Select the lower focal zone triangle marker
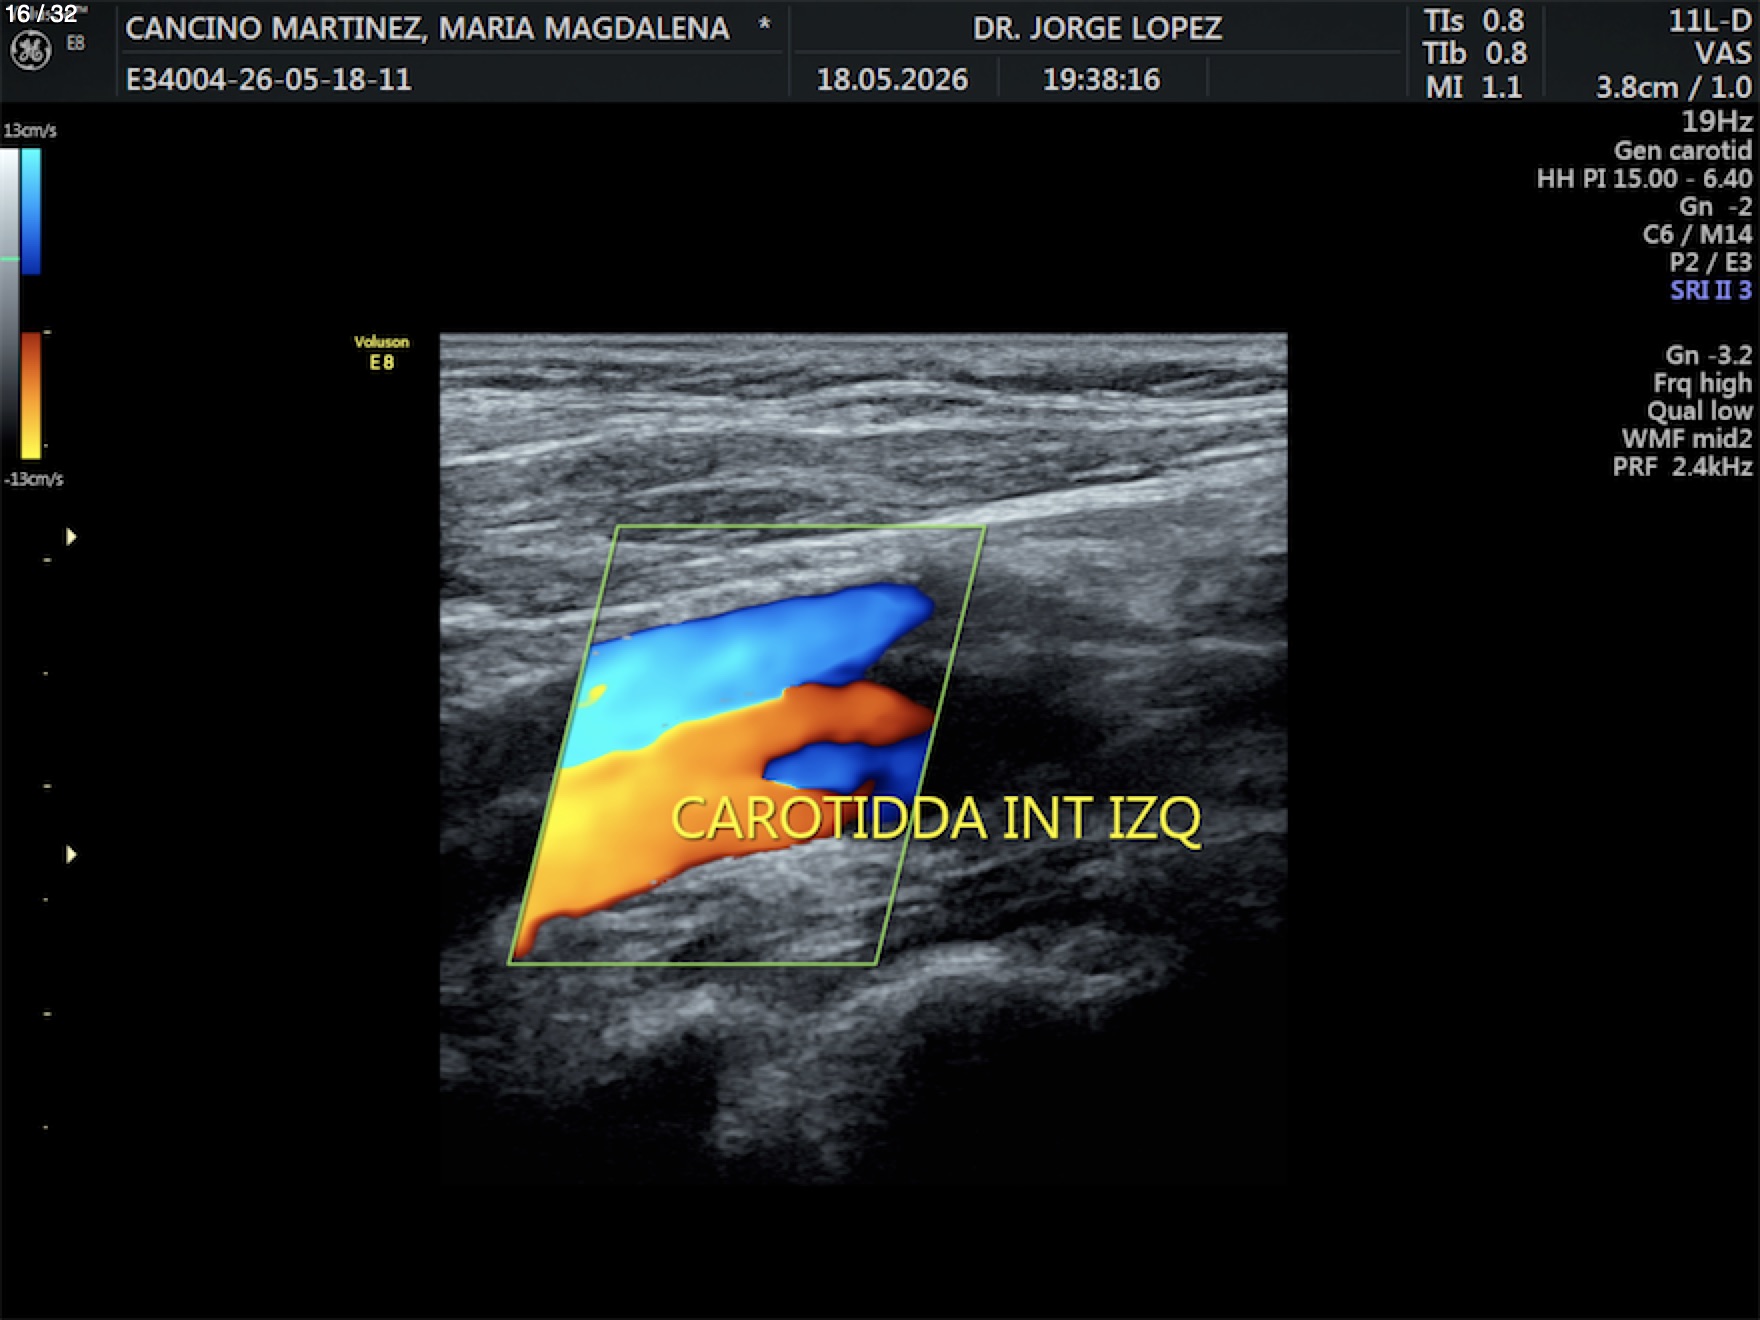Viewport: 1760px width, 1320px height. coord(71,854)
